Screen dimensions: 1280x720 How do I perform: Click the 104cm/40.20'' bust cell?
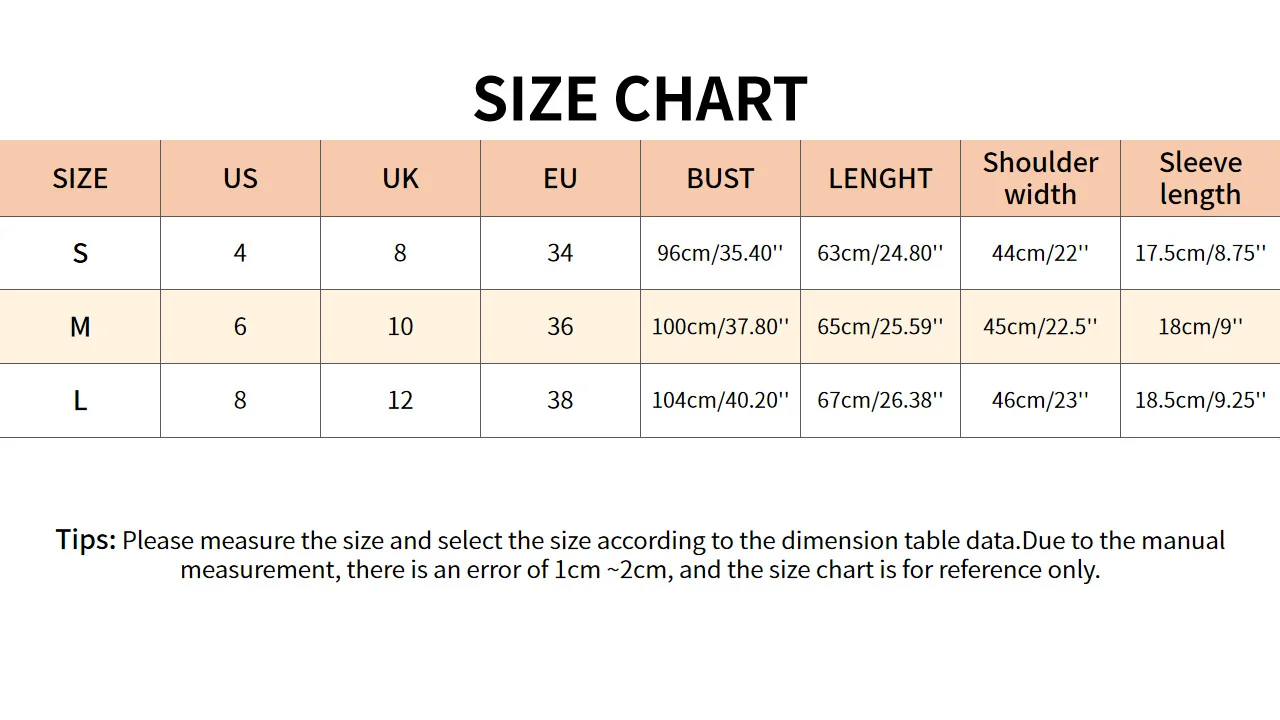[720, 401]
